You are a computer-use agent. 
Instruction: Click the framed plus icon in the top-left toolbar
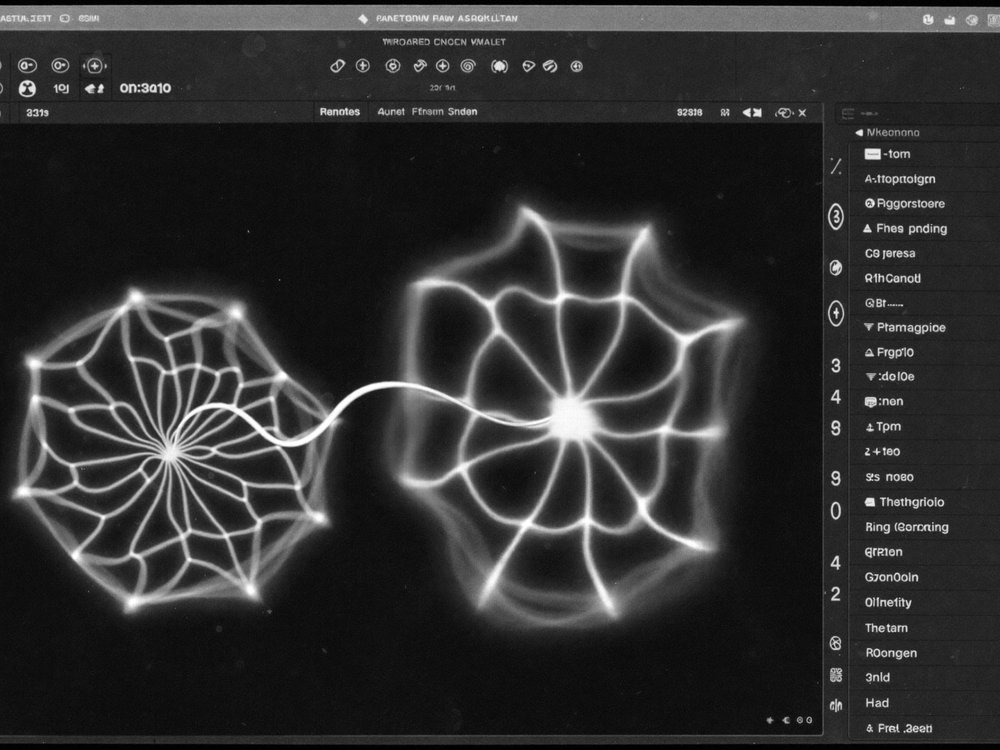94,66
